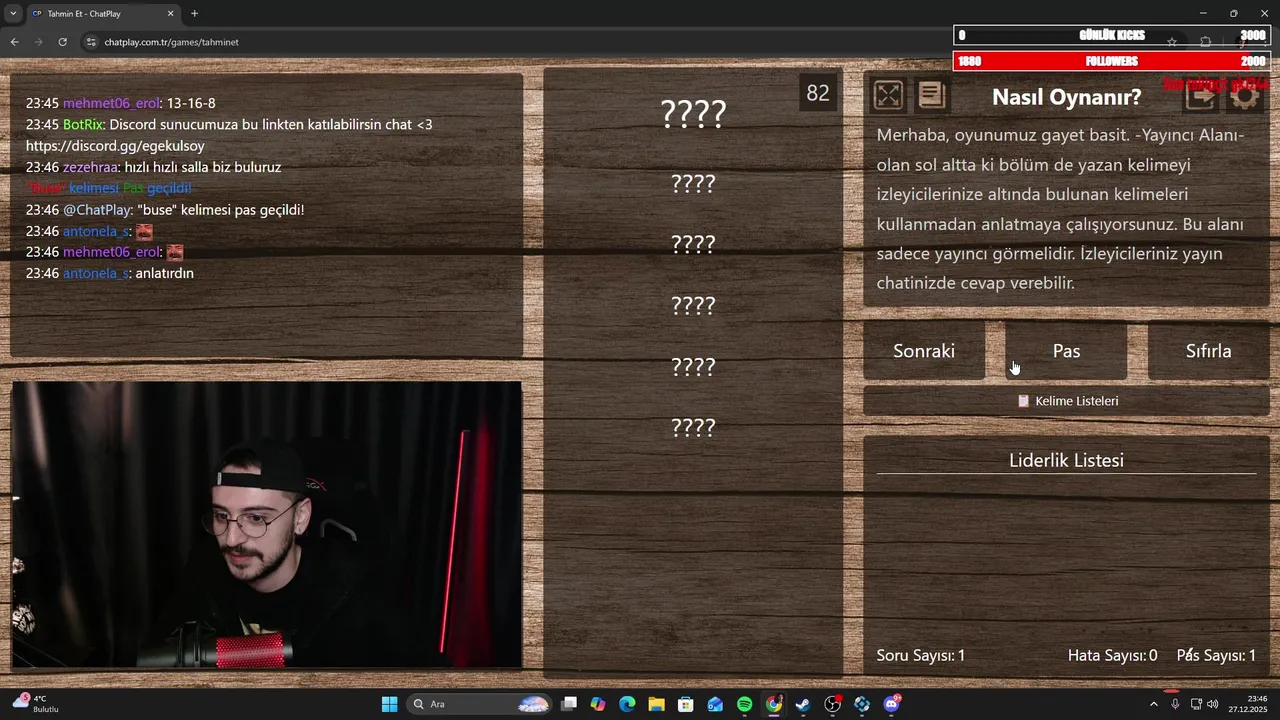Open a new browser tab
Image resolution: width=1280 pixels, height=720 pixels.
pyautogui.click(x=194, y=14)
